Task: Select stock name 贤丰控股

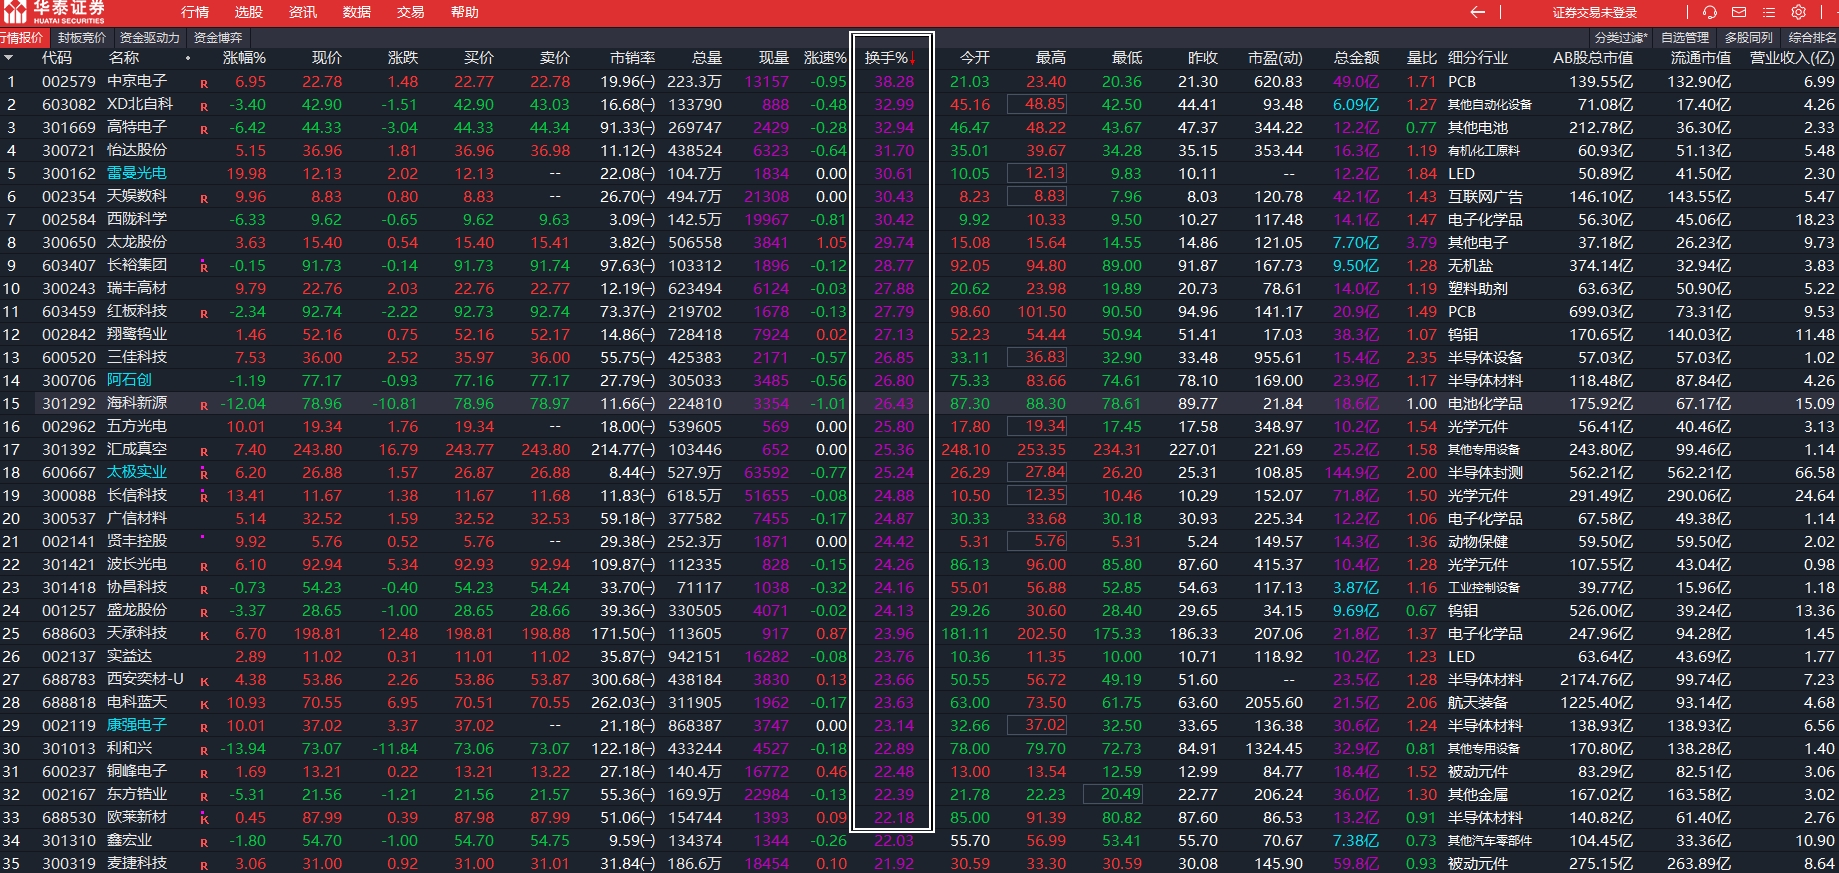Action: coord(137,541)
